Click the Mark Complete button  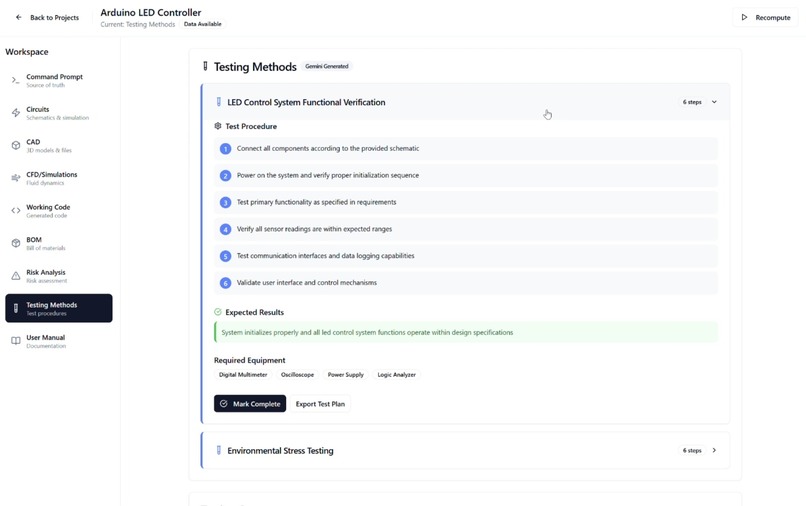[250, 404]
